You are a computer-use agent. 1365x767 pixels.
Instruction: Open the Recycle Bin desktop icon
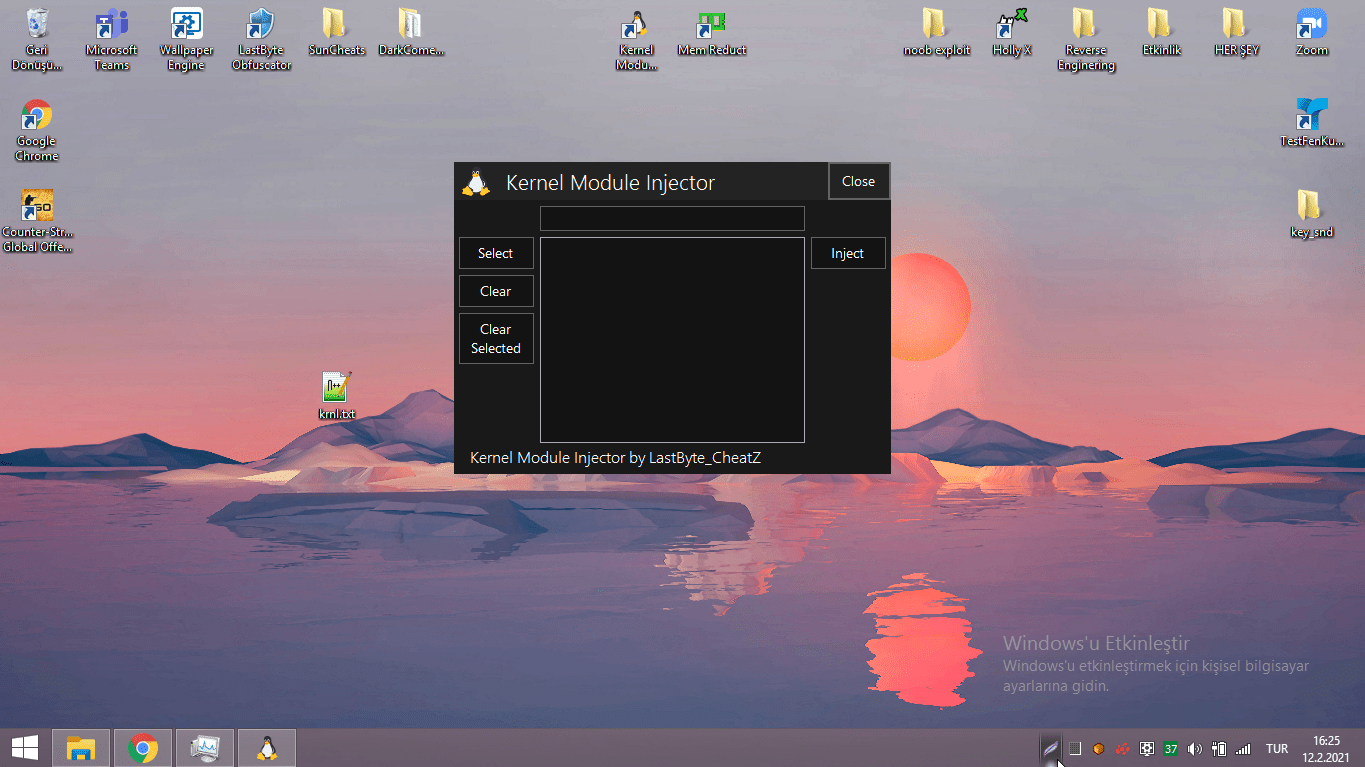click(x=37, y=39)
